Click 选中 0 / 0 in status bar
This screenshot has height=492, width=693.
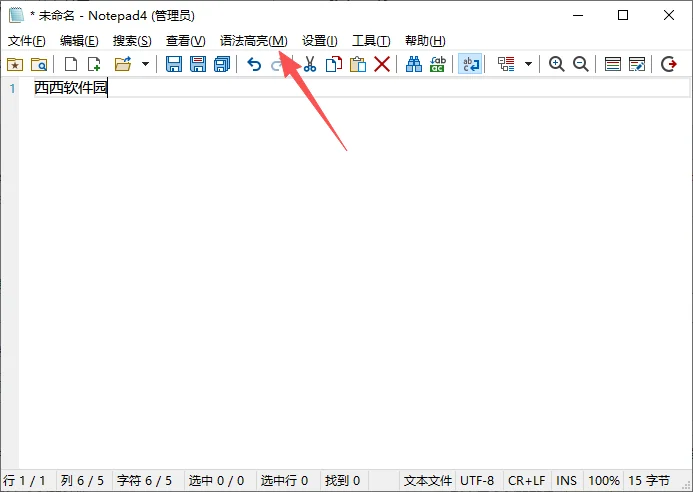click(x=216, y=481)
